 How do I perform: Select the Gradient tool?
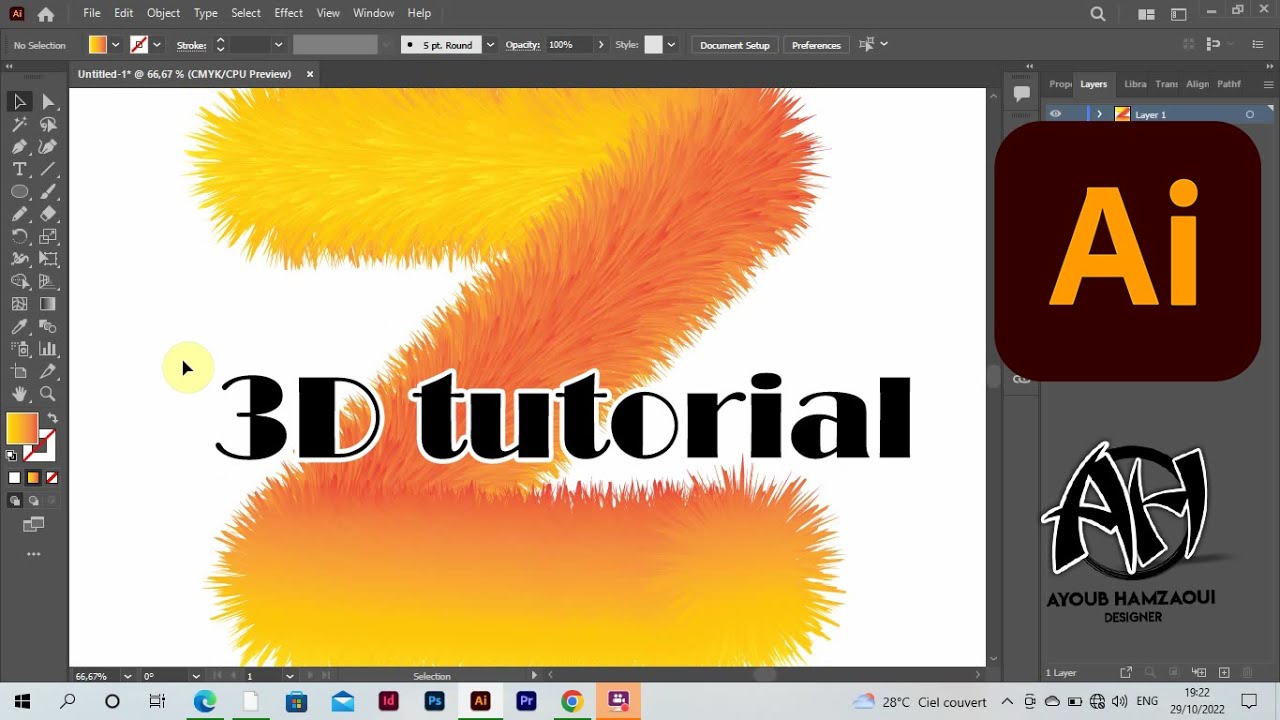pyautogui.click(x=48, y=304)
